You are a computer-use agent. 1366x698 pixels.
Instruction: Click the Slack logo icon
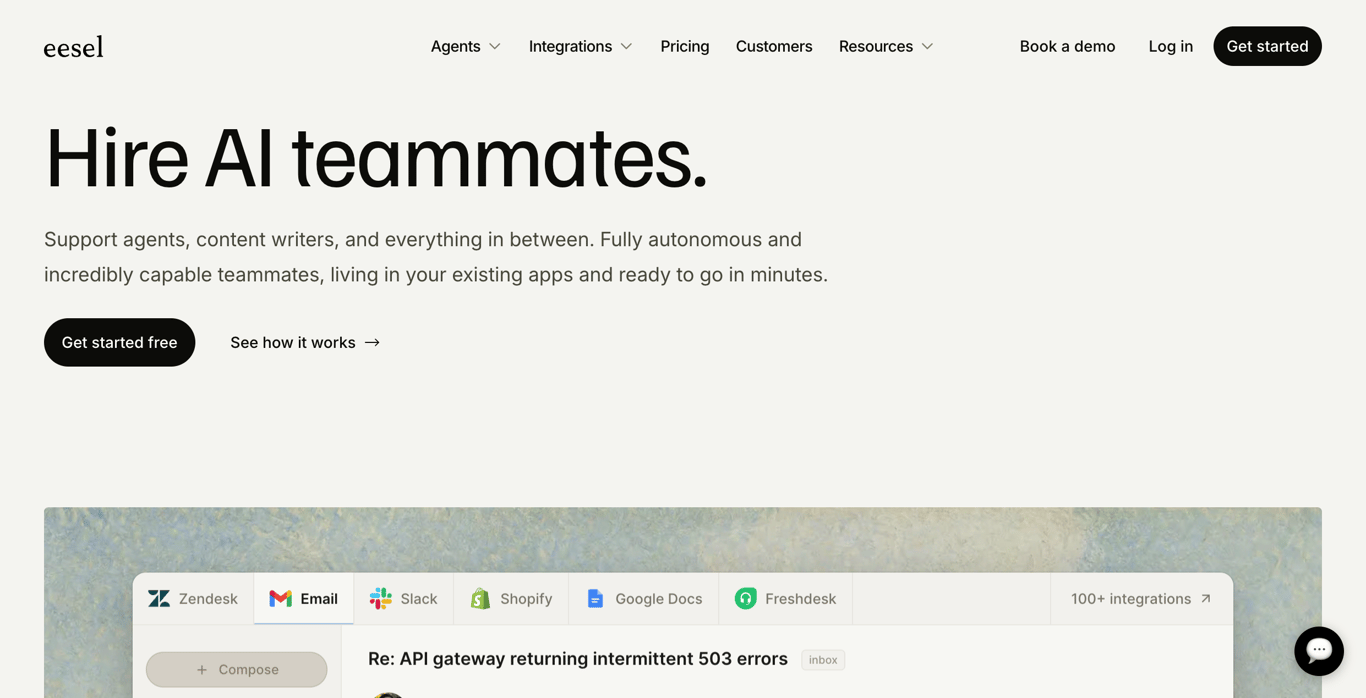pos(381,599)
